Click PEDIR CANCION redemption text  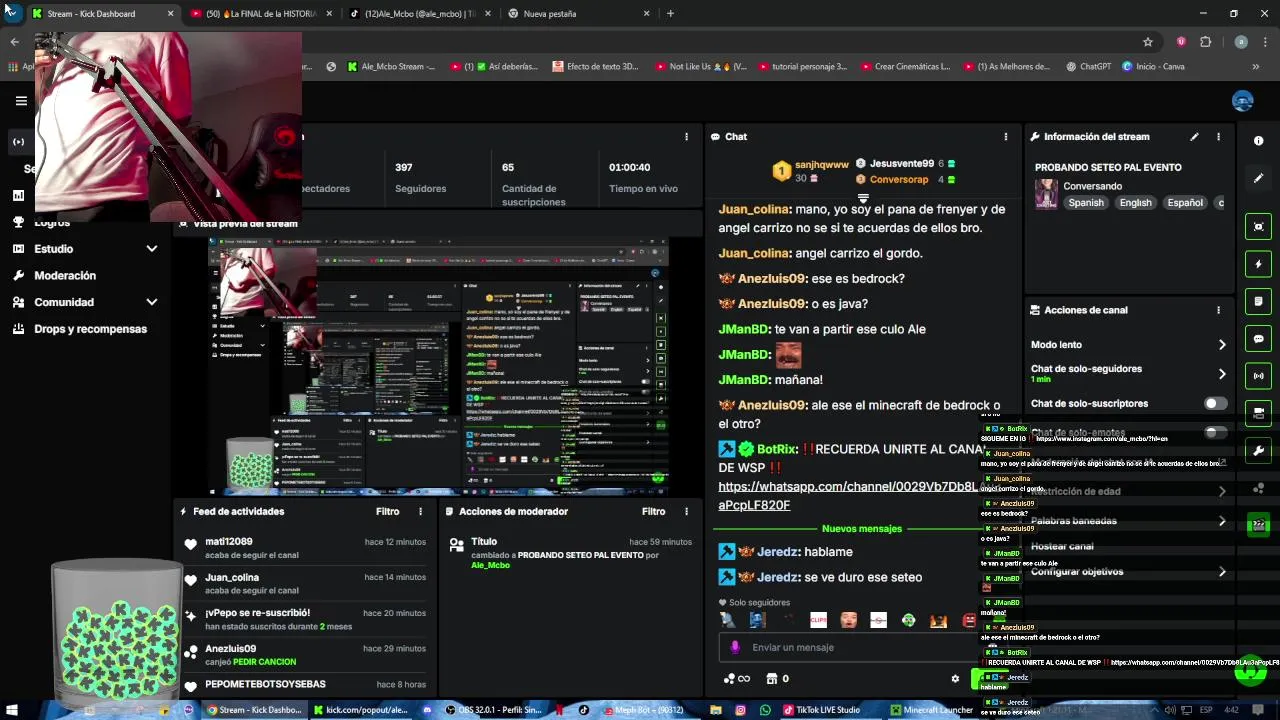pos(264,662)
